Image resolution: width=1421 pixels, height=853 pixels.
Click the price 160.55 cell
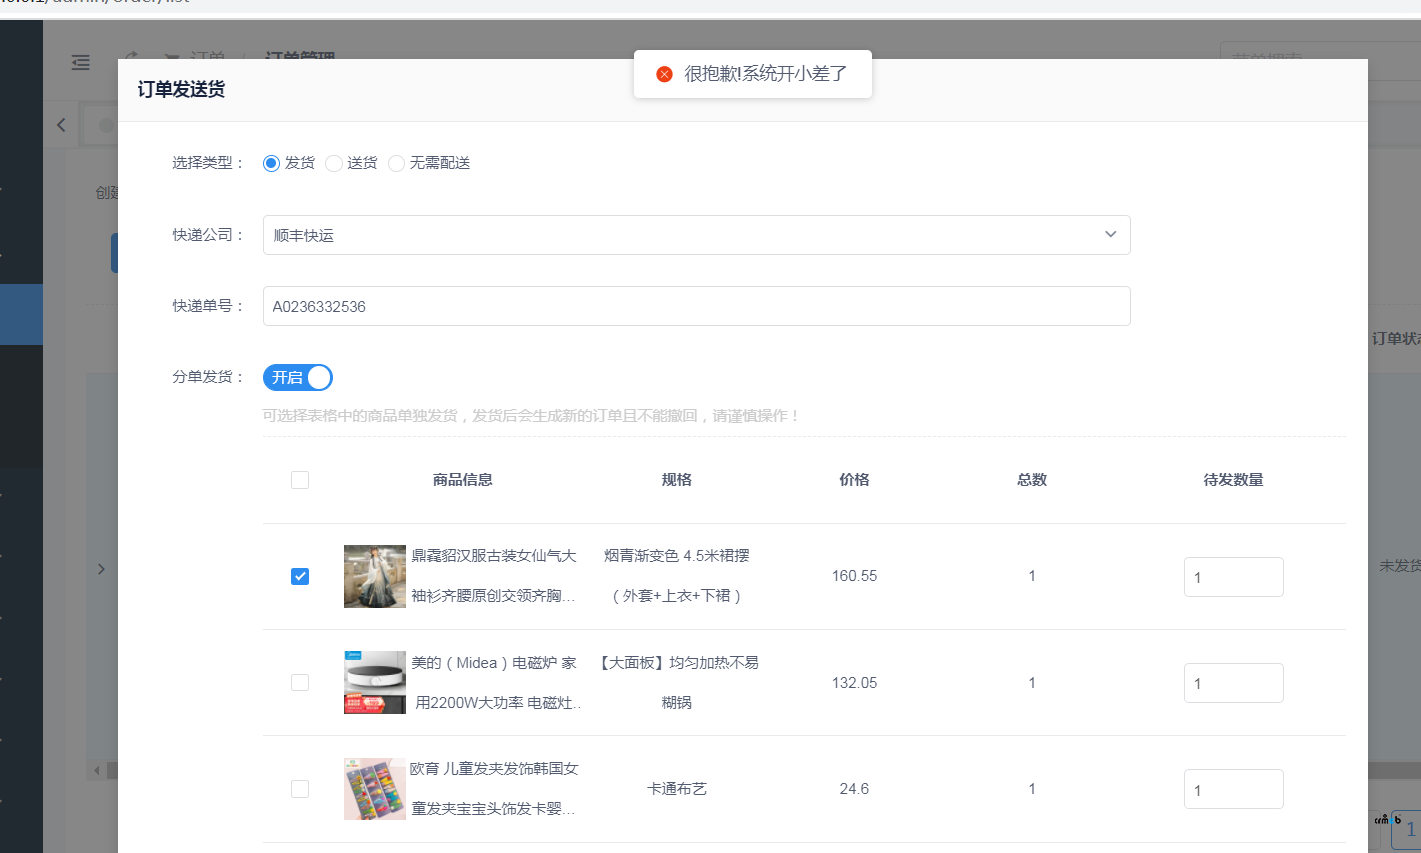pyautogui.click(x=854, y=576)
